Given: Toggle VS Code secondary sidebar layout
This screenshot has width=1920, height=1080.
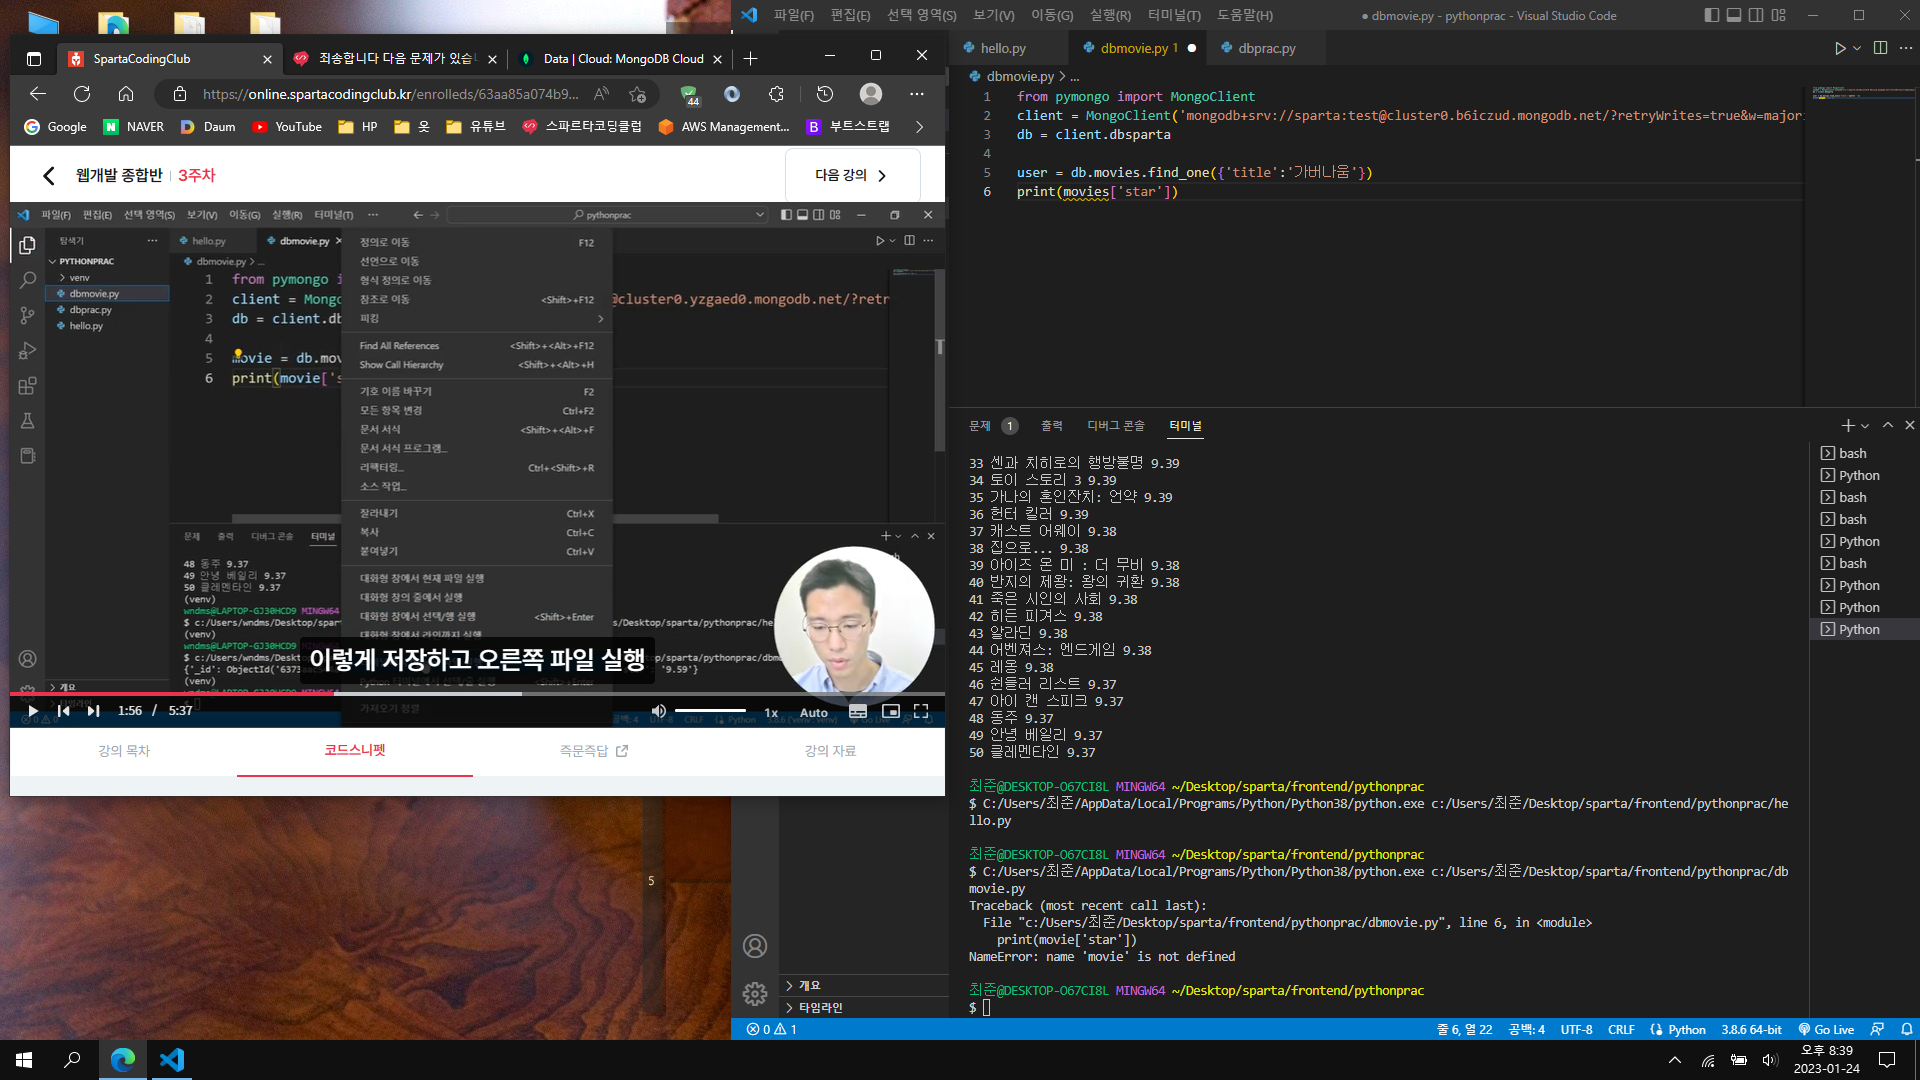Looking at the screenshot, I should [1756, 15].
